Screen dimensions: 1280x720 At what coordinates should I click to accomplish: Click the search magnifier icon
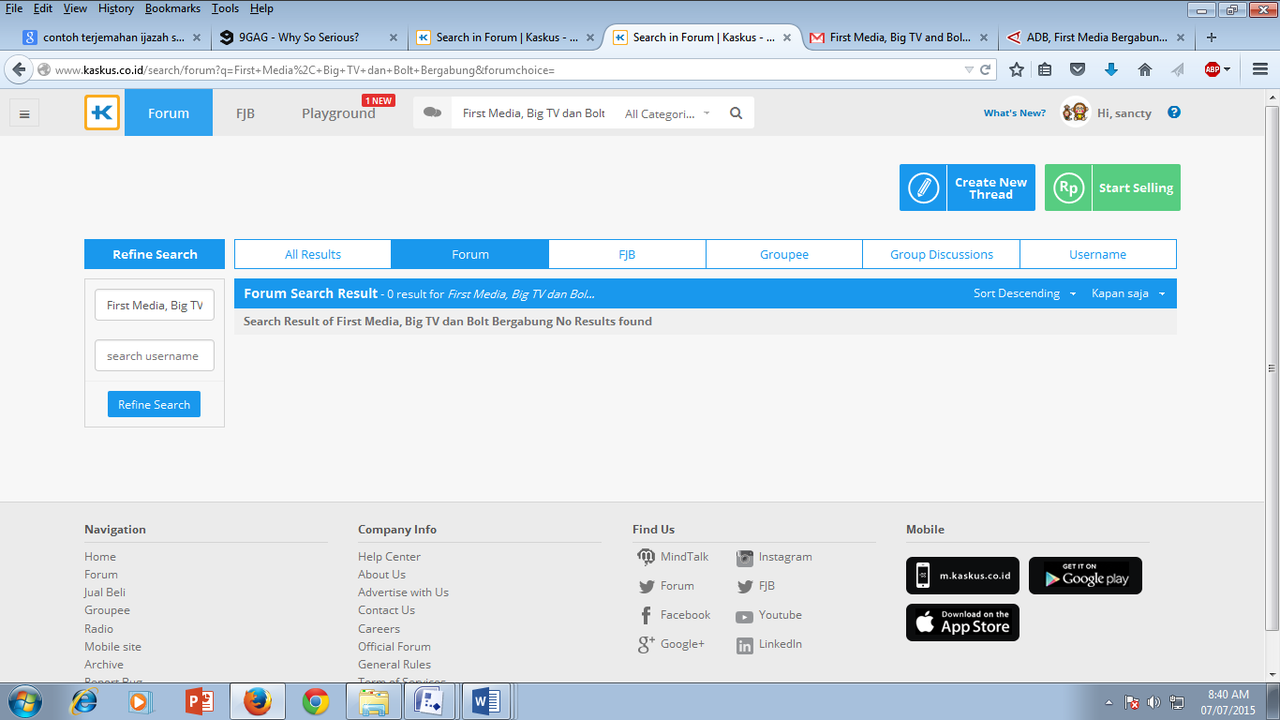736,113
